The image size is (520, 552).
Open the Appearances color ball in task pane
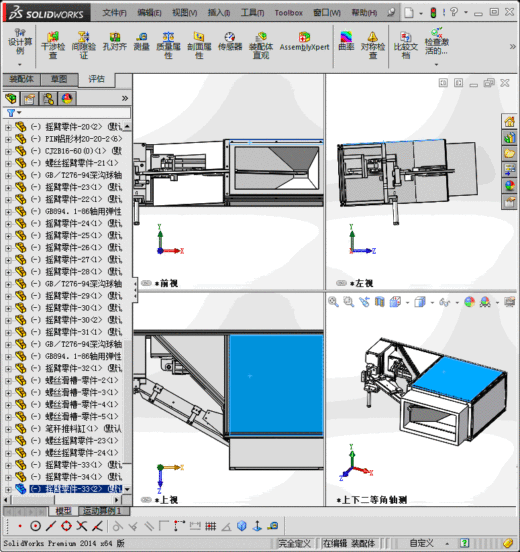[509, 186]
